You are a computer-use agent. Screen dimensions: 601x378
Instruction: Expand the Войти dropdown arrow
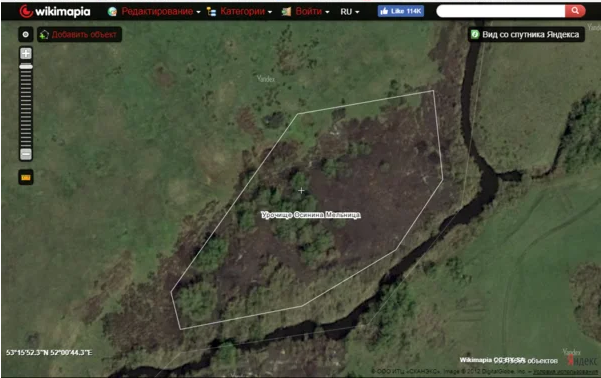click(x=327, y=12)
